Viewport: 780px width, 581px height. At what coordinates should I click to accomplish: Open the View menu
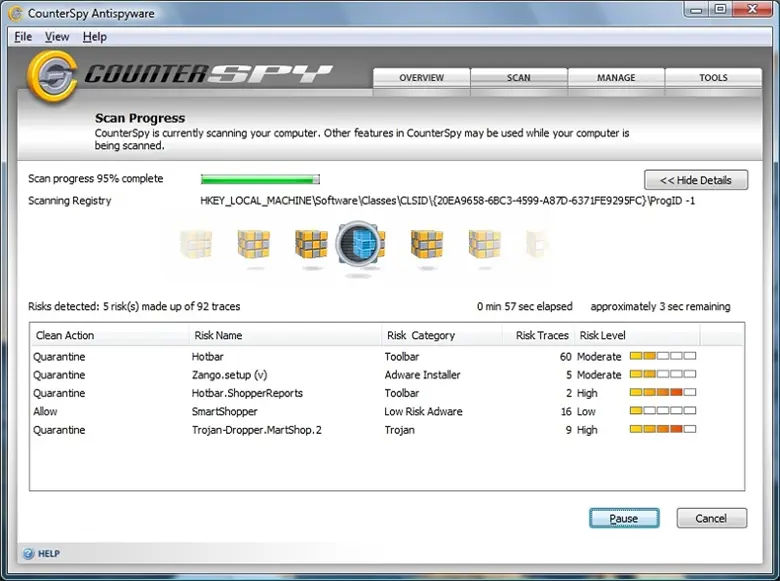tap(57, 37)
